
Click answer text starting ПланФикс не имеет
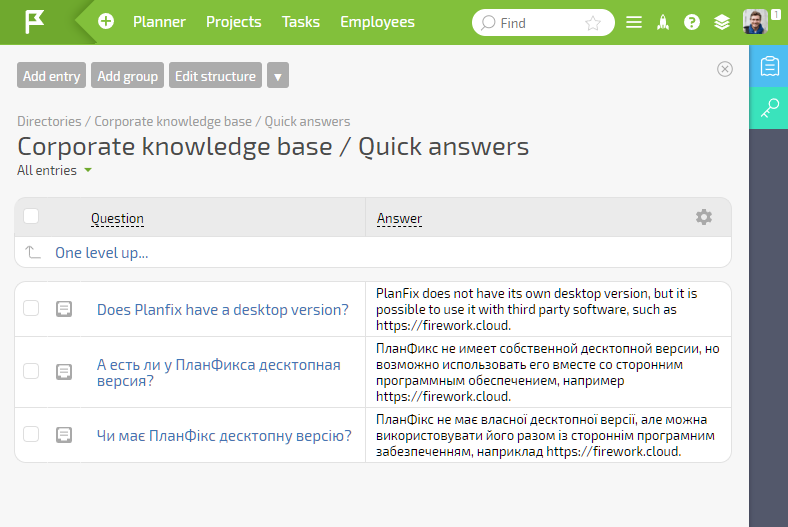point(548,372)
